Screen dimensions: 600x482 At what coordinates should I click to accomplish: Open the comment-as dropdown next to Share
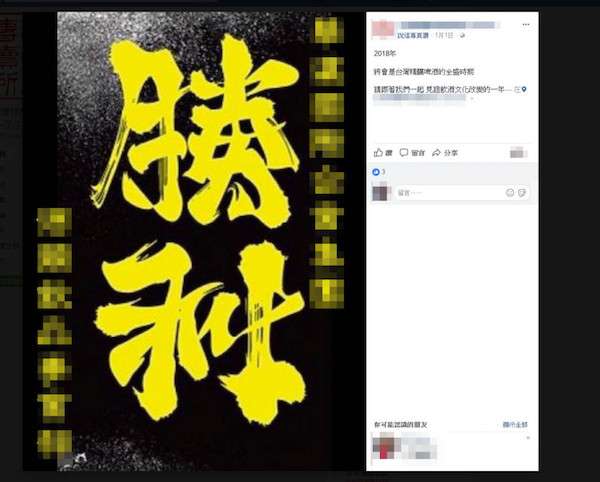pyautogui.click(x=519, y=153)
